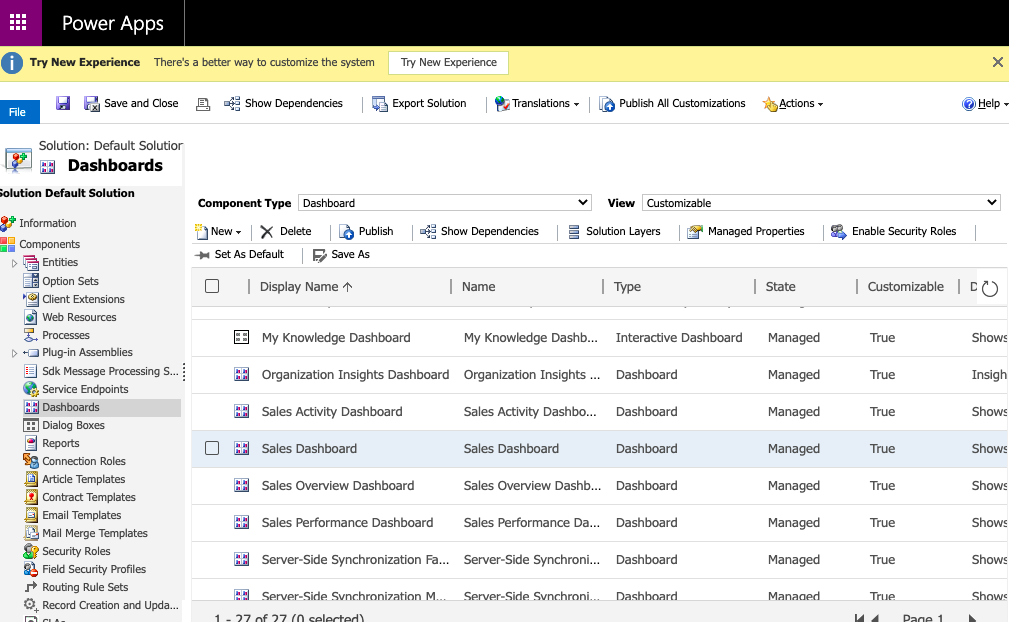Screen dimensions: 1009x622
Task: Open Connection Roles in the tree
Action: click(84, 461)
